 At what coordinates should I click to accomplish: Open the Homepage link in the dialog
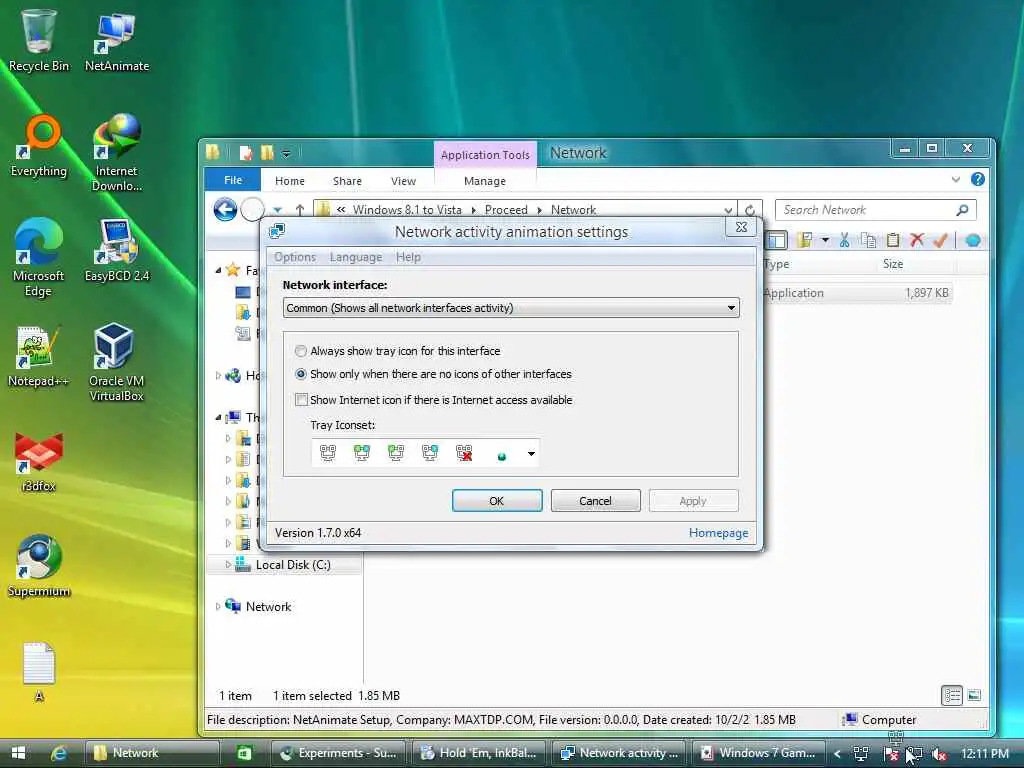tap(718, 533)
